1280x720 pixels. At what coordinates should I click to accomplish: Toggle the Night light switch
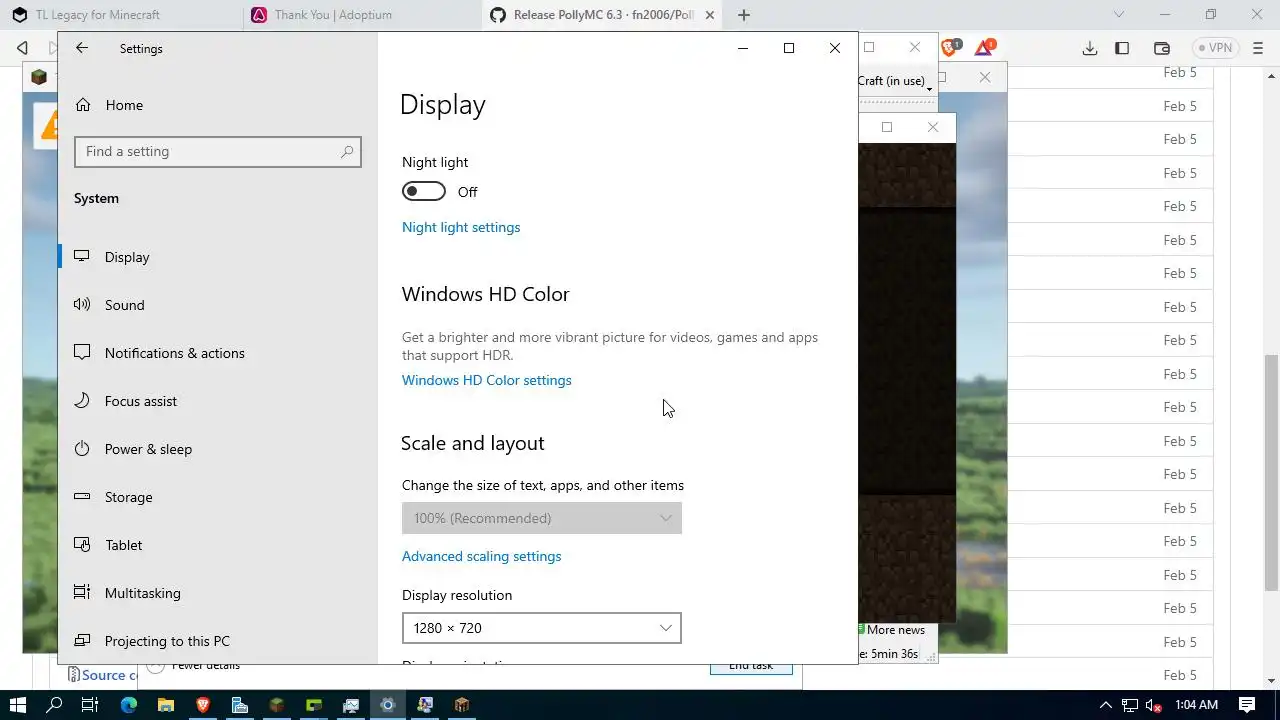click(x=424, y=192)
